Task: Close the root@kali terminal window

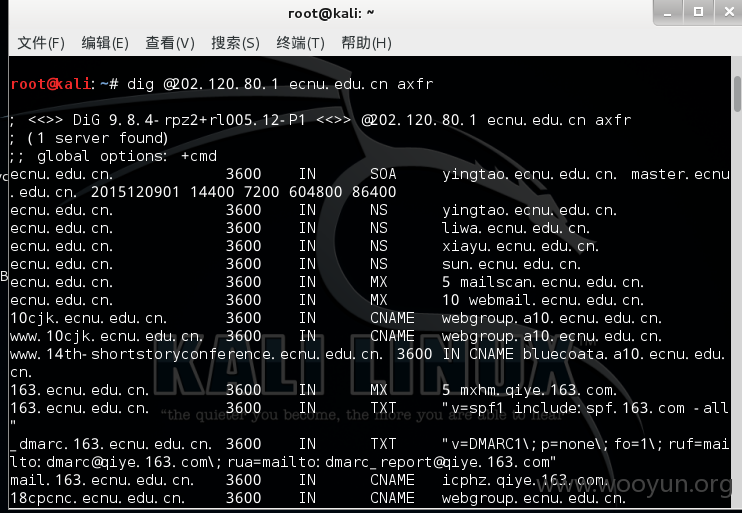Action: 729,12
